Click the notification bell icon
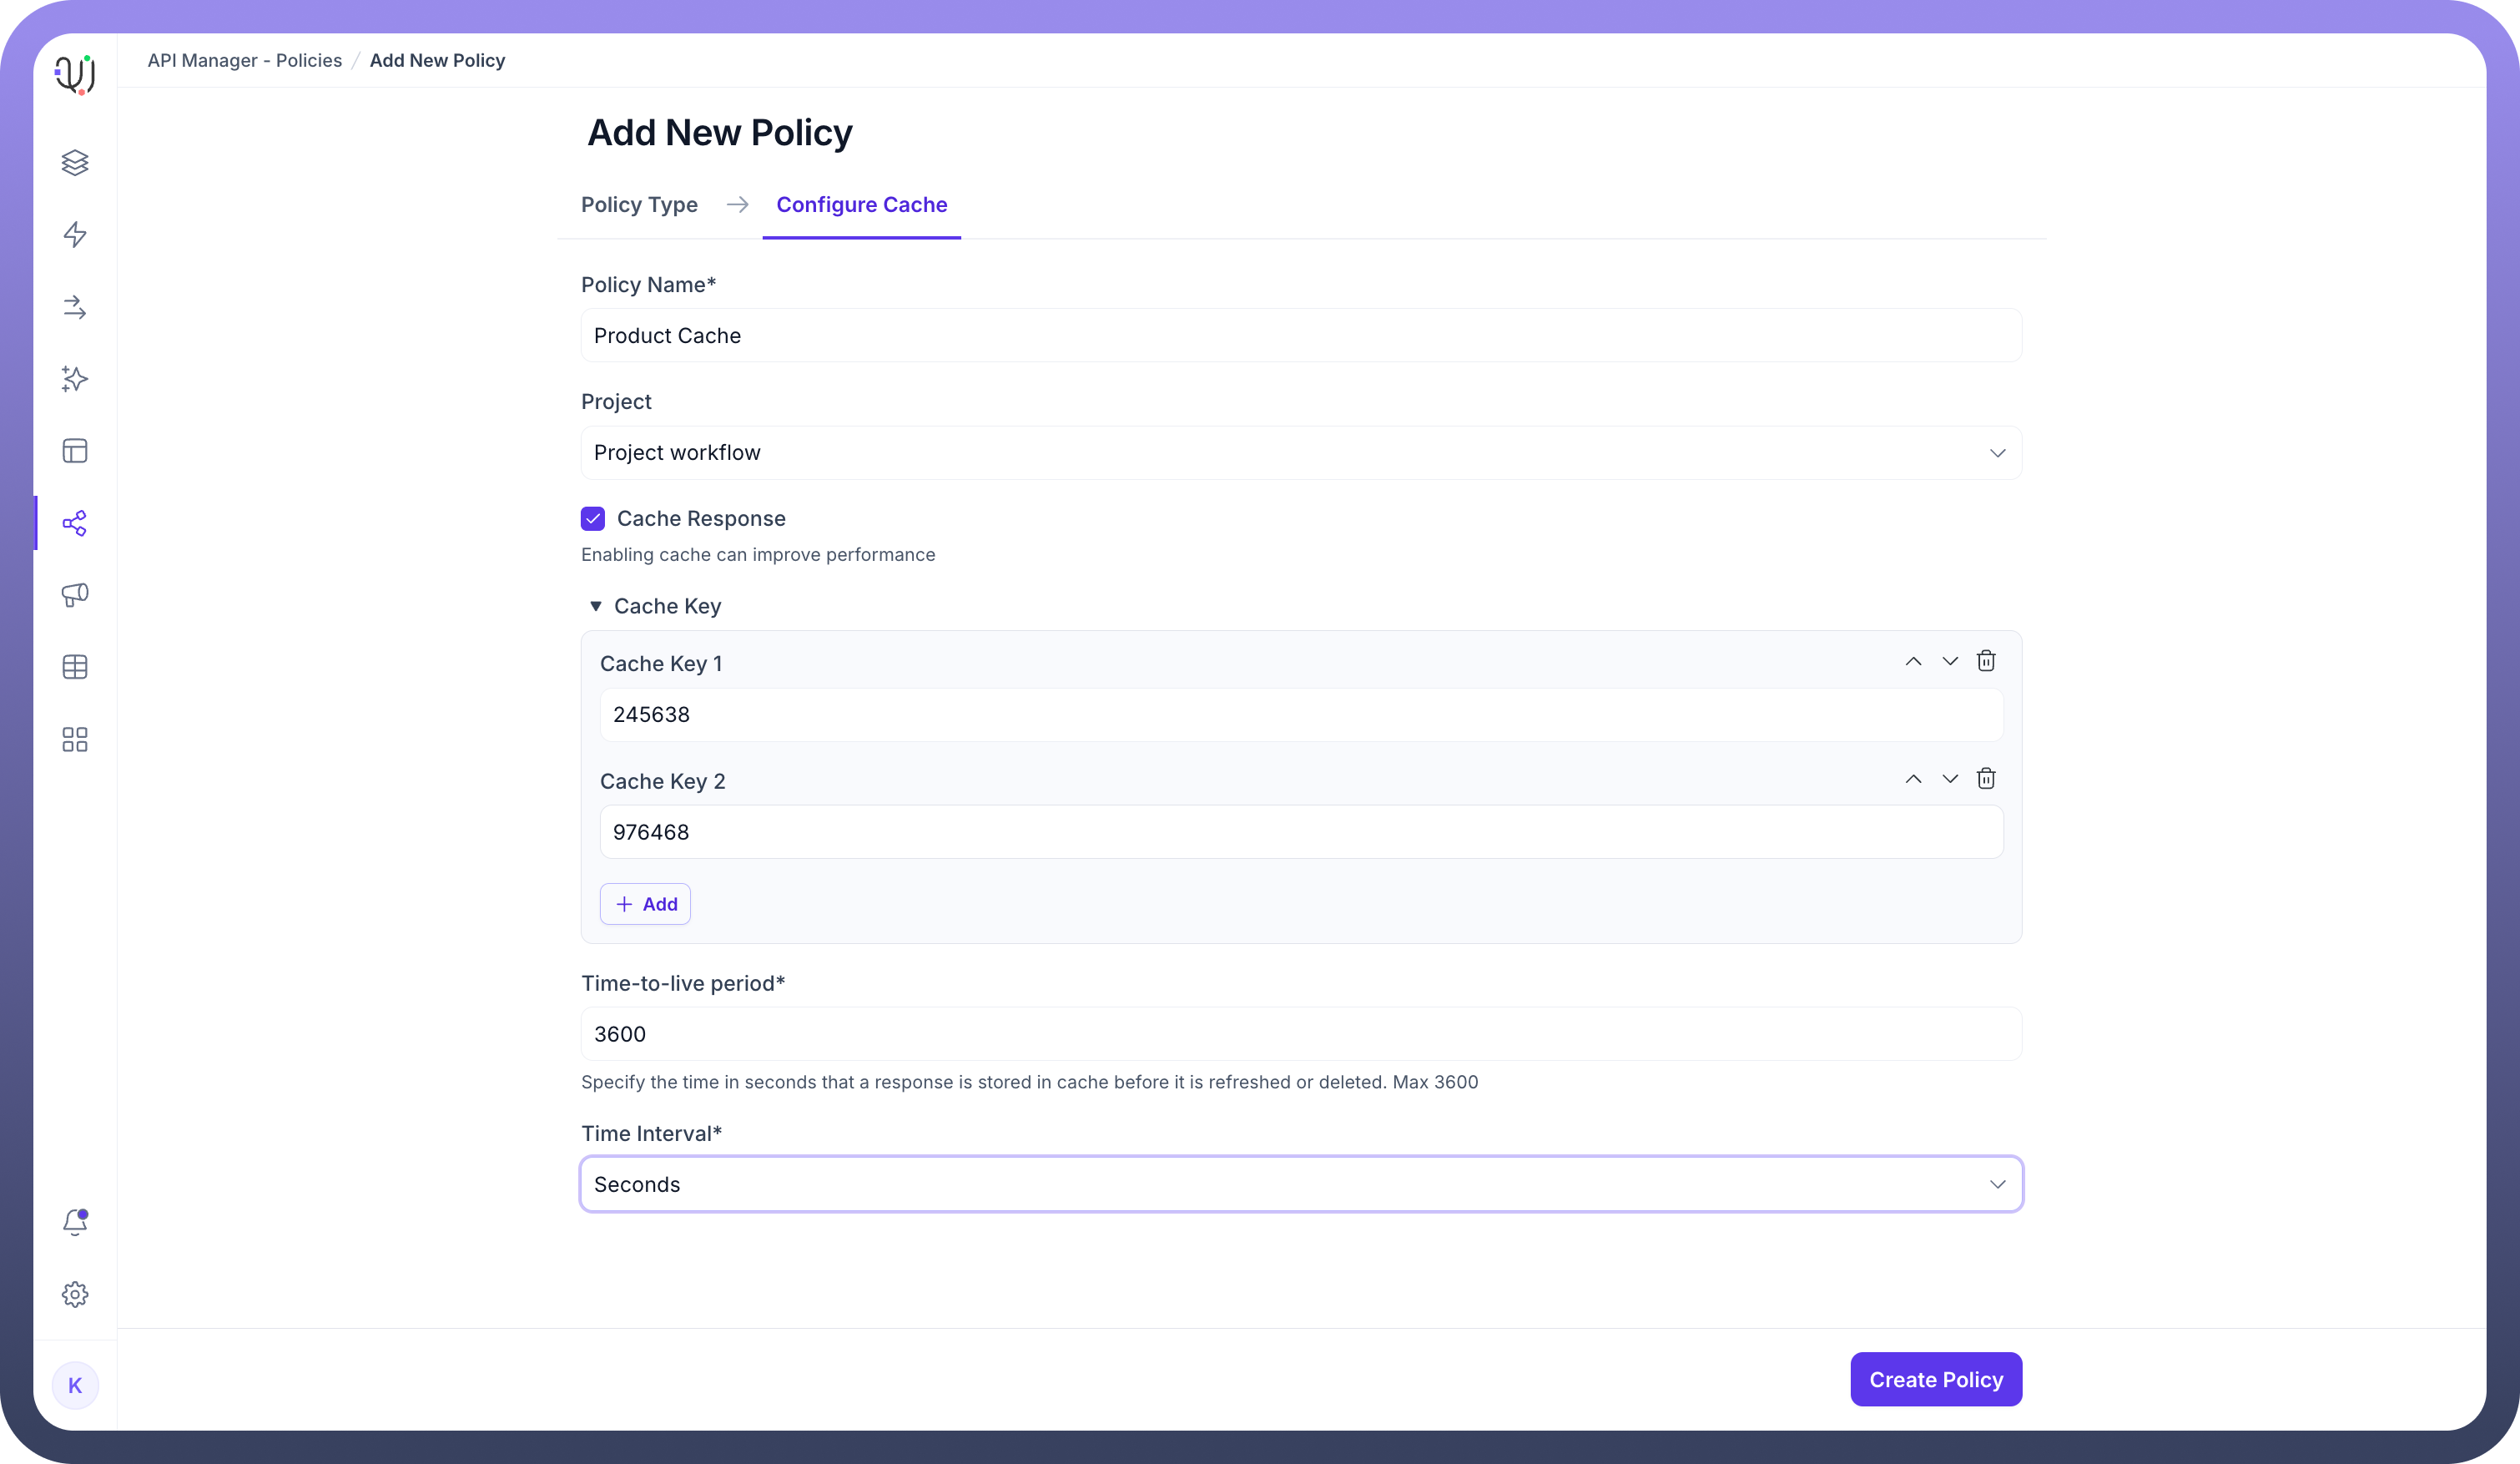 tap(75, 1222)
